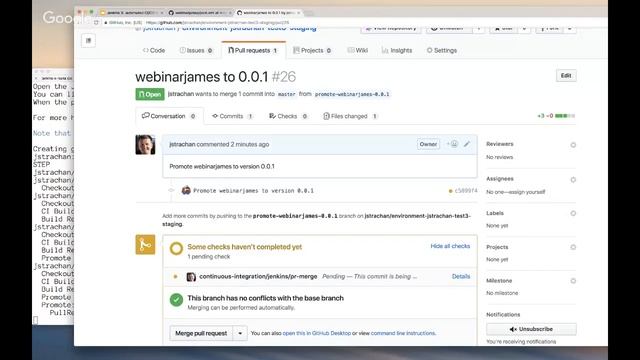Open the Insights tab
Image resolution: width=640 pixels, height=360 pixels.
coord(397,50)
